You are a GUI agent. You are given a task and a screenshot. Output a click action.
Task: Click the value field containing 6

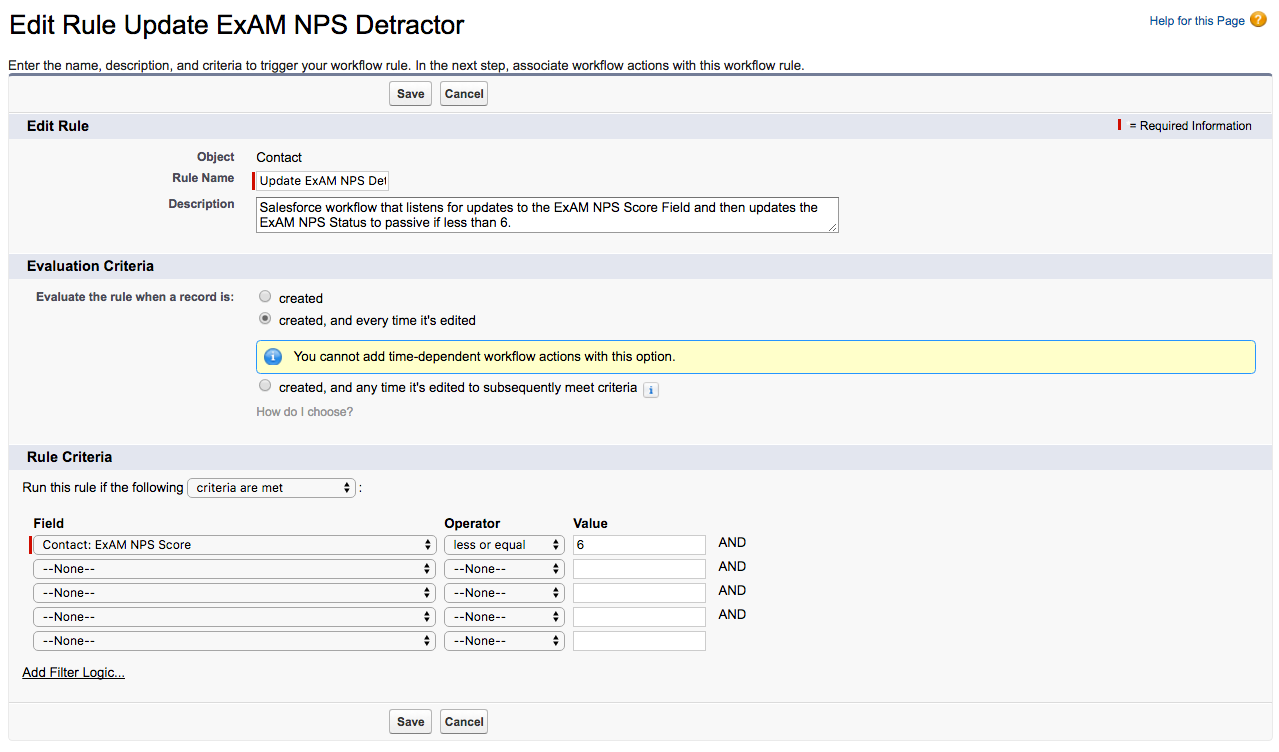pyautogui.click(x=639, y=545)
